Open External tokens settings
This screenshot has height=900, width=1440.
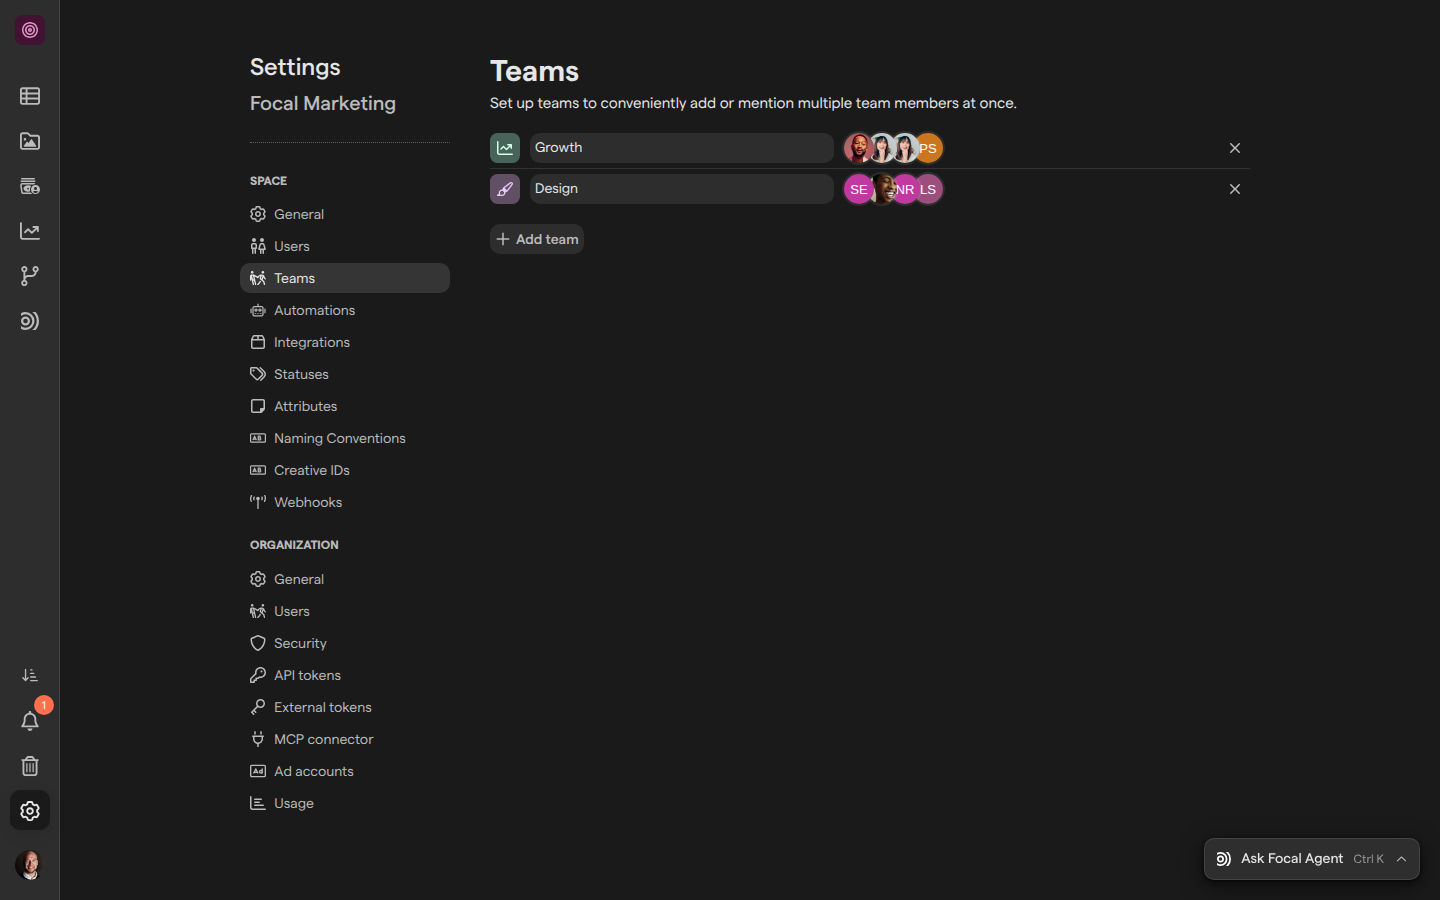coord(345,707)
